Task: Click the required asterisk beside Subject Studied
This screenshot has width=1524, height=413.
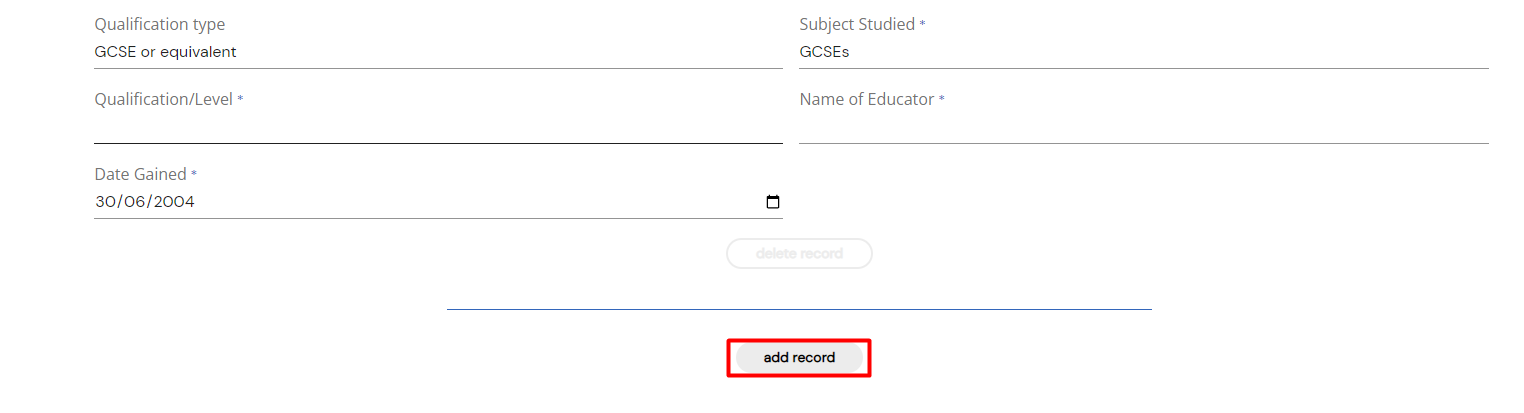Action: 922,25
